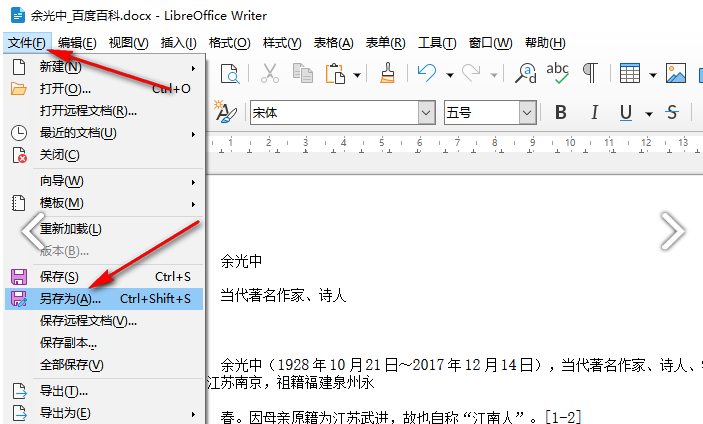Open the 帮助(H) menu
Image resolution: width=703 pixels, height=424 pixels.
[545, 43]
